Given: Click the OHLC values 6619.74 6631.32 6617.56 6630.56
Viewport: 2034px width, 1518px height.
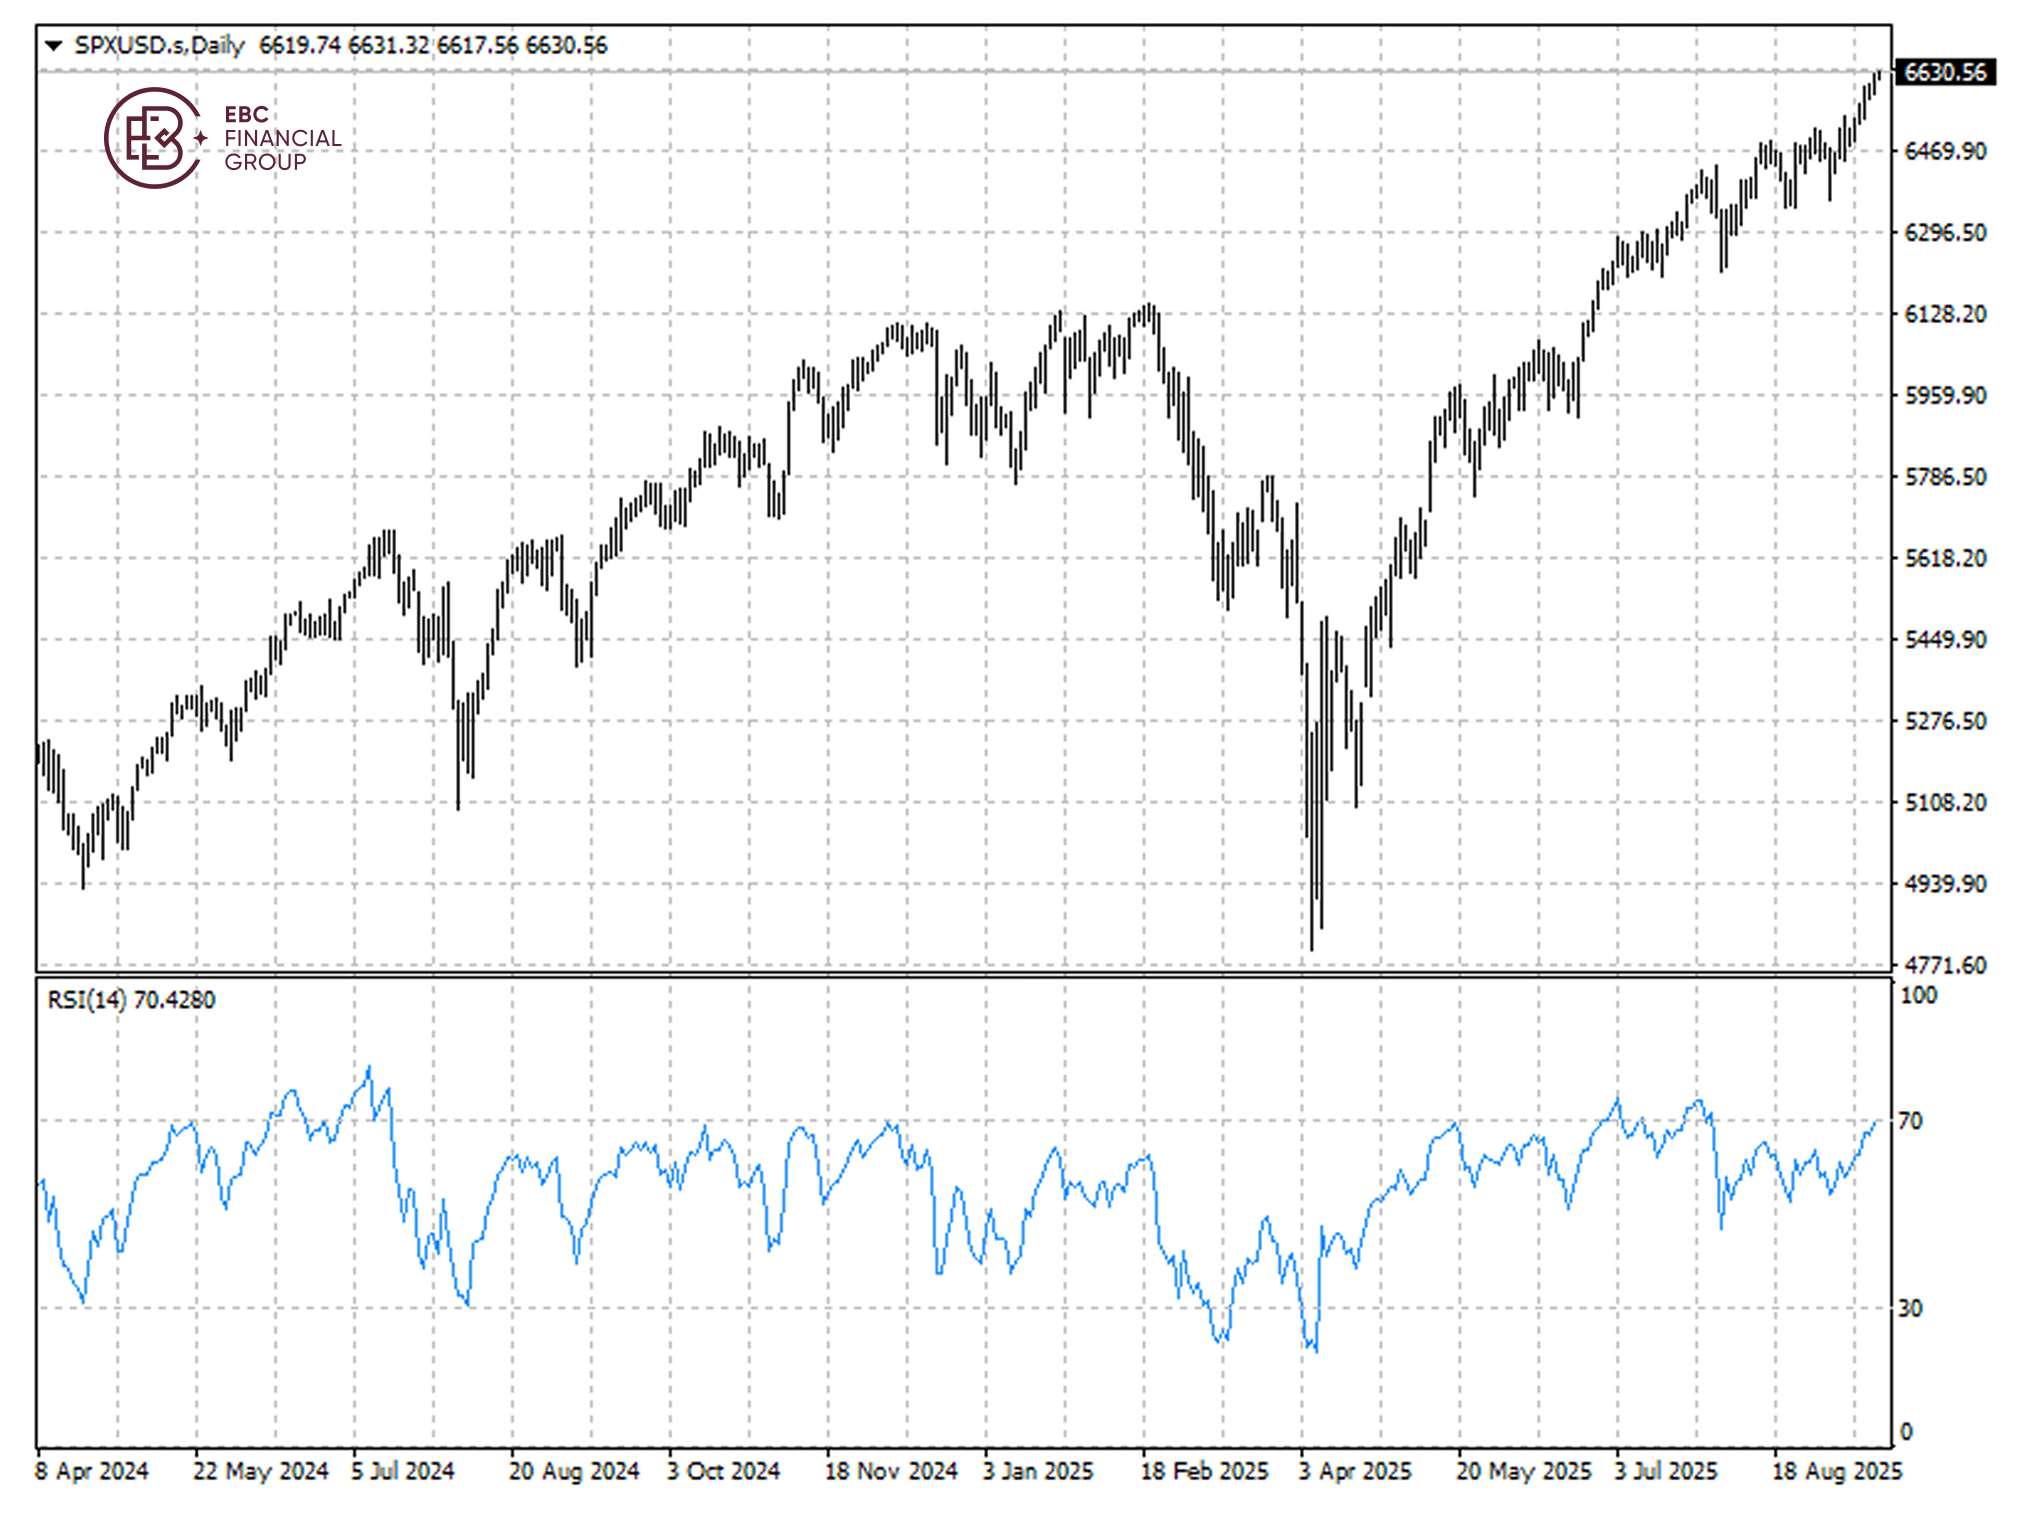Looking at the screenshot, I should (x=433, y=45).
